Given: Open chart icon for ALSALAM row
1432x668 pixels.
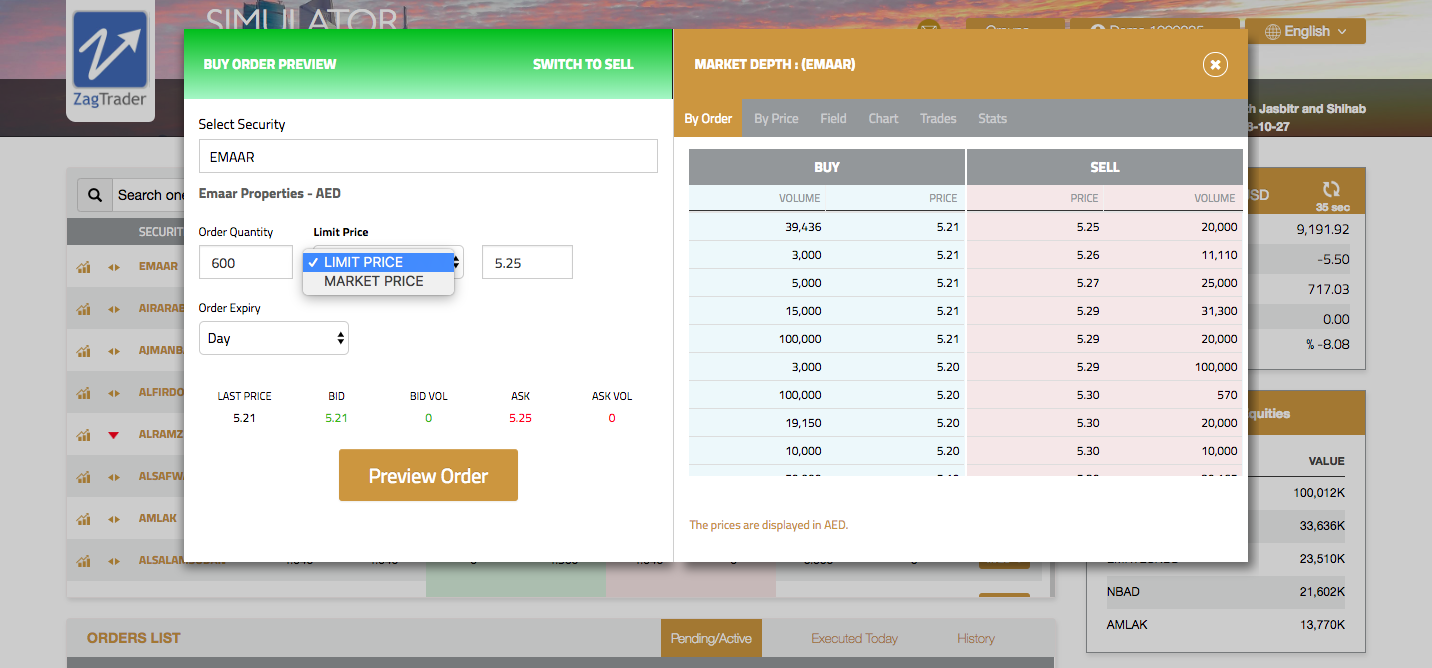Looking at the screenshot, I should [x=84, y=561].
